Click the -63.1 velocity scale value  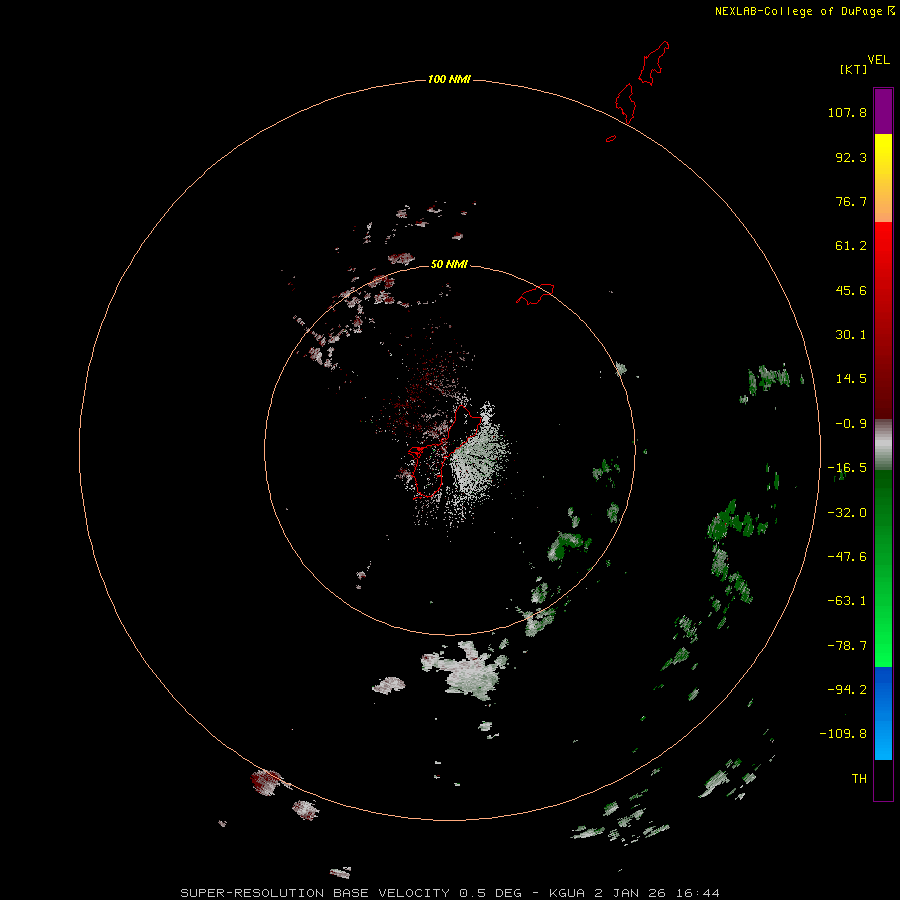[847, 601]
